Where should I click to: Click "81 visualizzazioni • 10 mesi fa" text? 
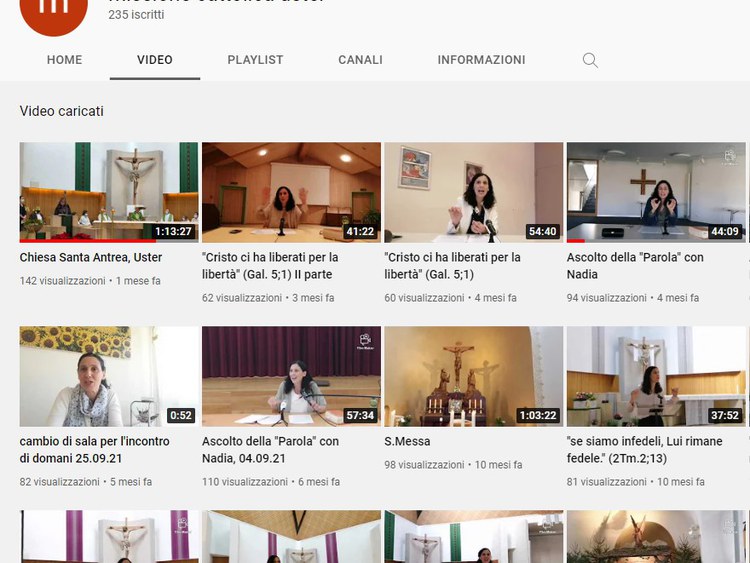(x=636, y=482)
